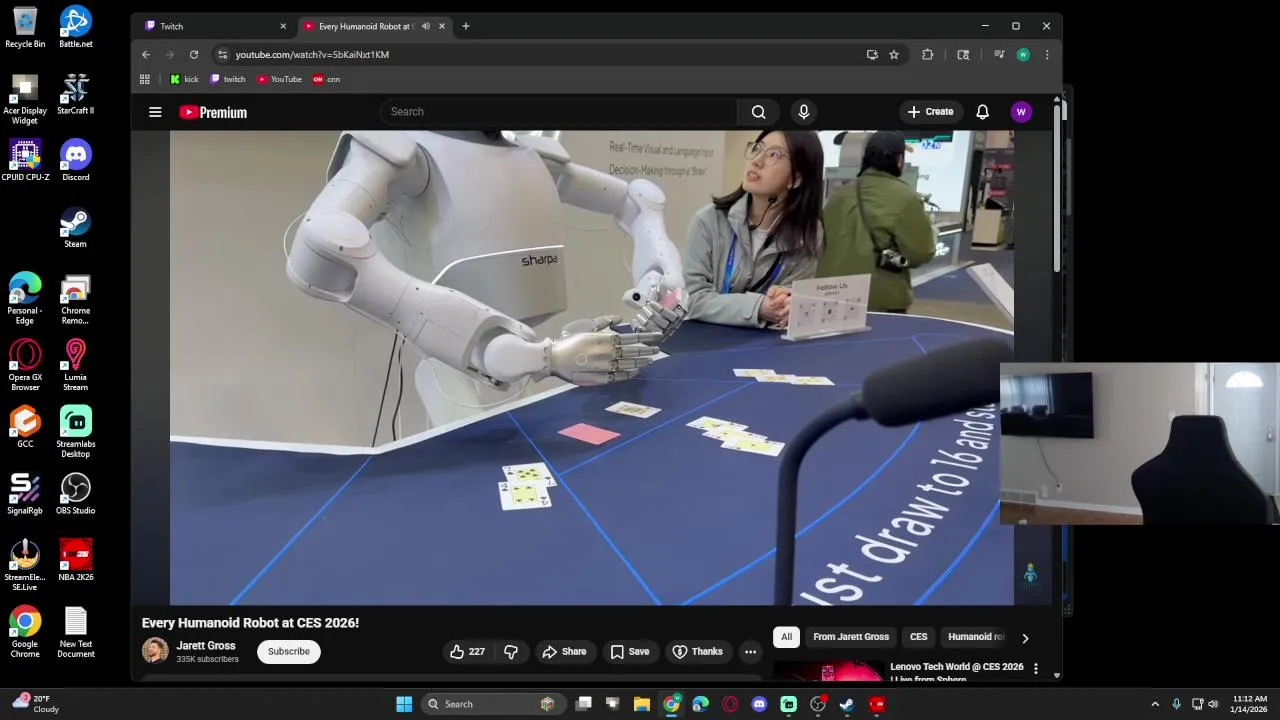Open Chrome media controls icon
Viewport: 1280px width, 720px height.
tap(998, 55)
